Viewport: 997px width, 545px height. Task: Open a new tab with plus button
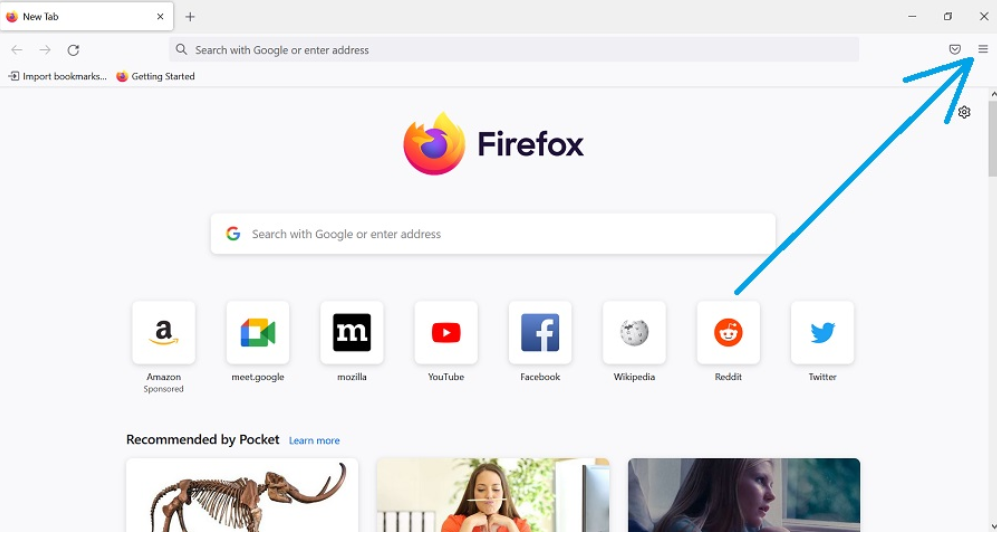(189, 17)
